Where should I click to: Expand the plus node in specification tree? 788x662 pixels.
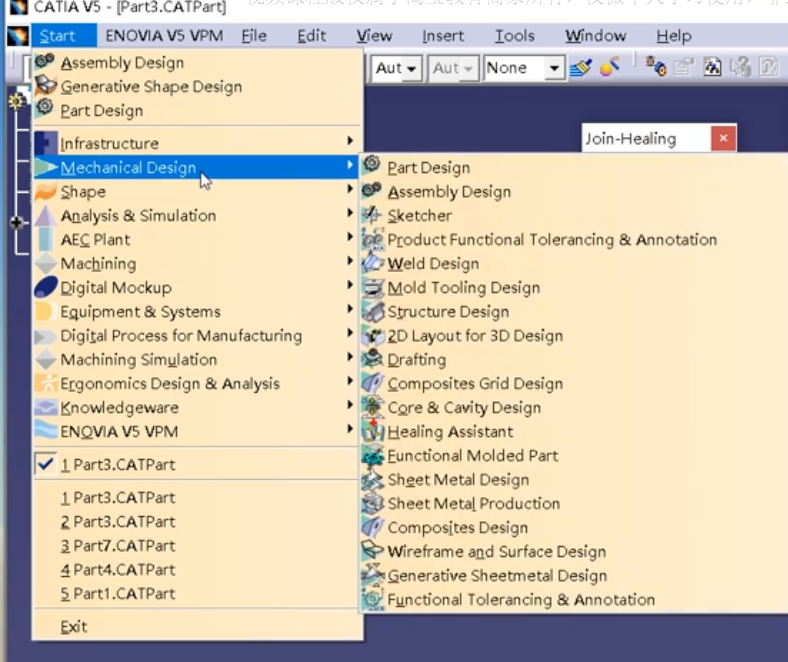(16, 222)
